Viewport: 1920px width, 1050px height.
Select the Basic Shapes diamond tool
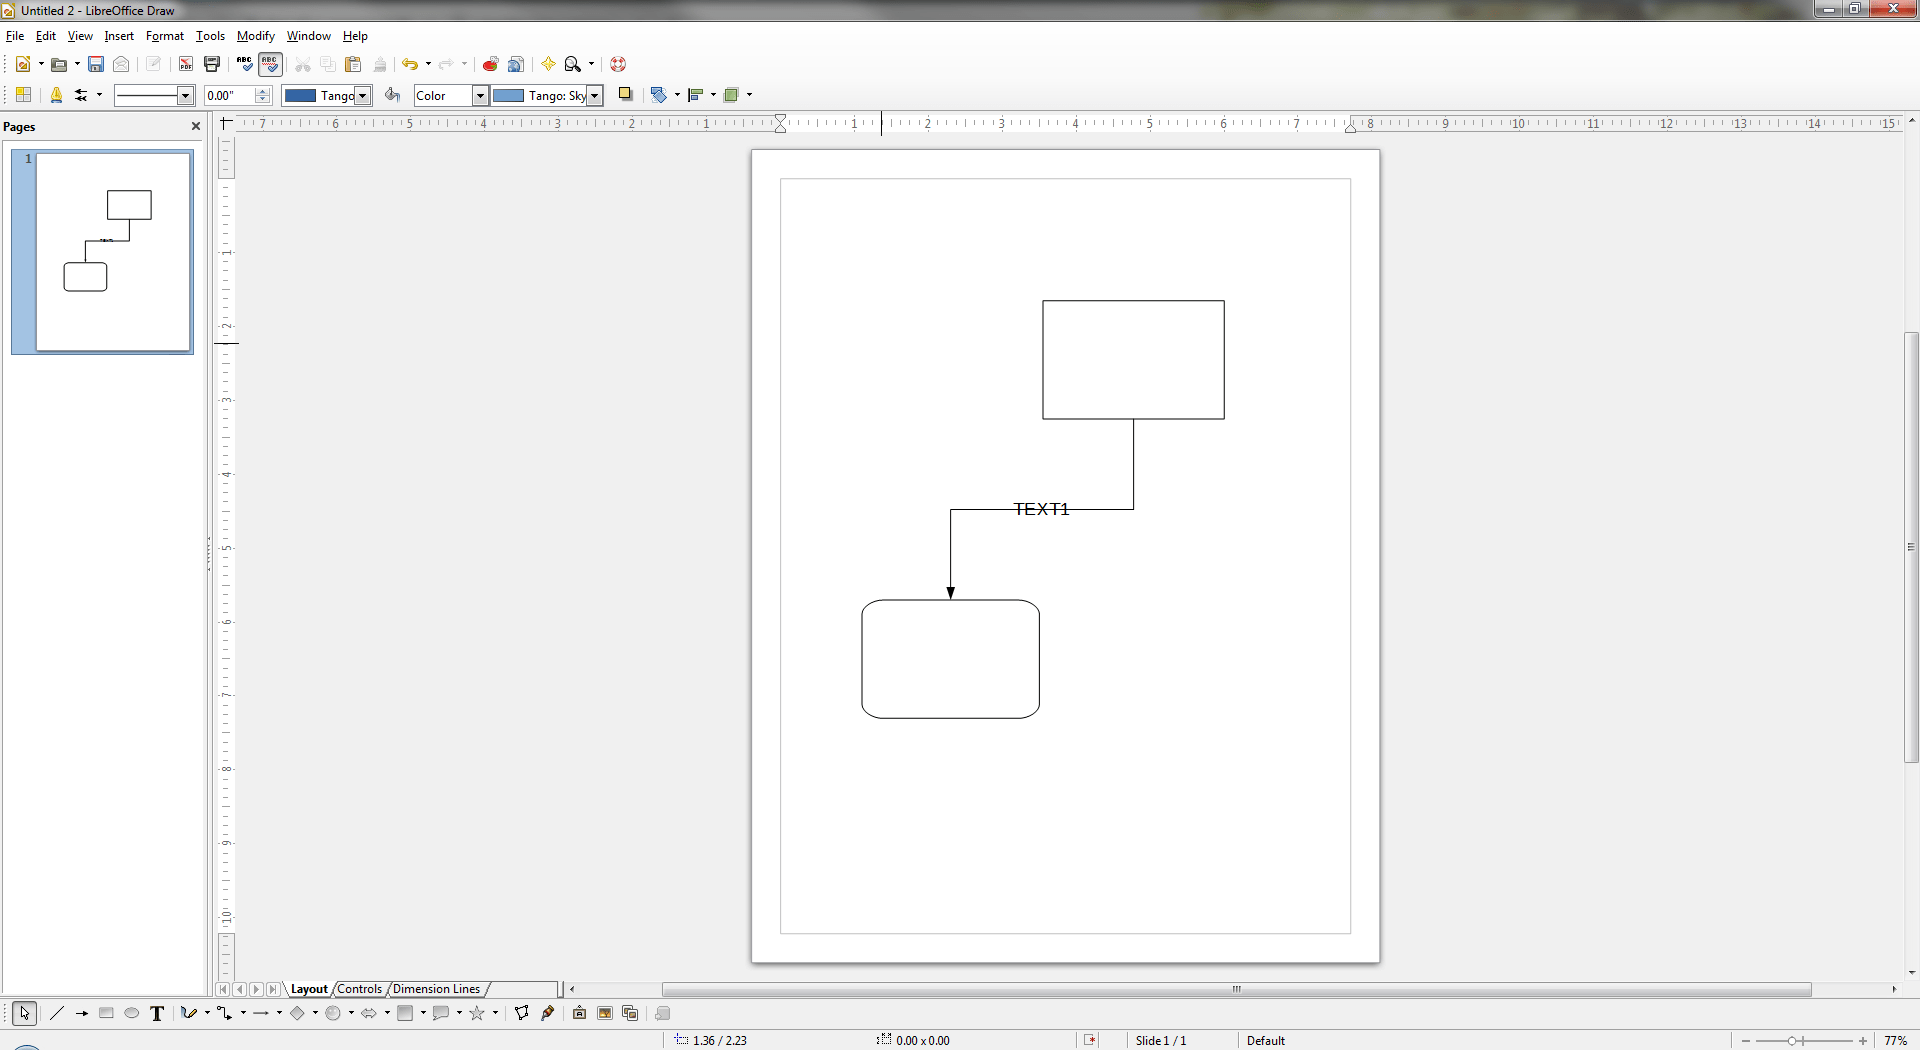(x=297, y=1013)
